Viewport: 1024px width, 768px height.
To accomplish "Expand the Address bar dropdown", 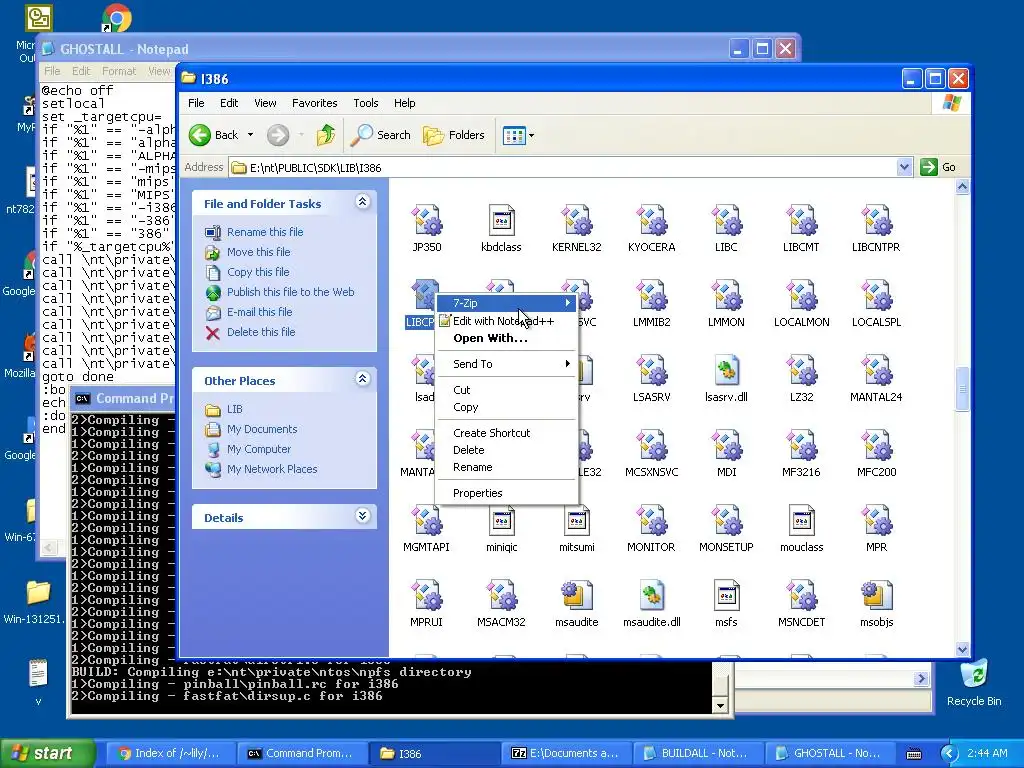I will [x=904, y=167].
